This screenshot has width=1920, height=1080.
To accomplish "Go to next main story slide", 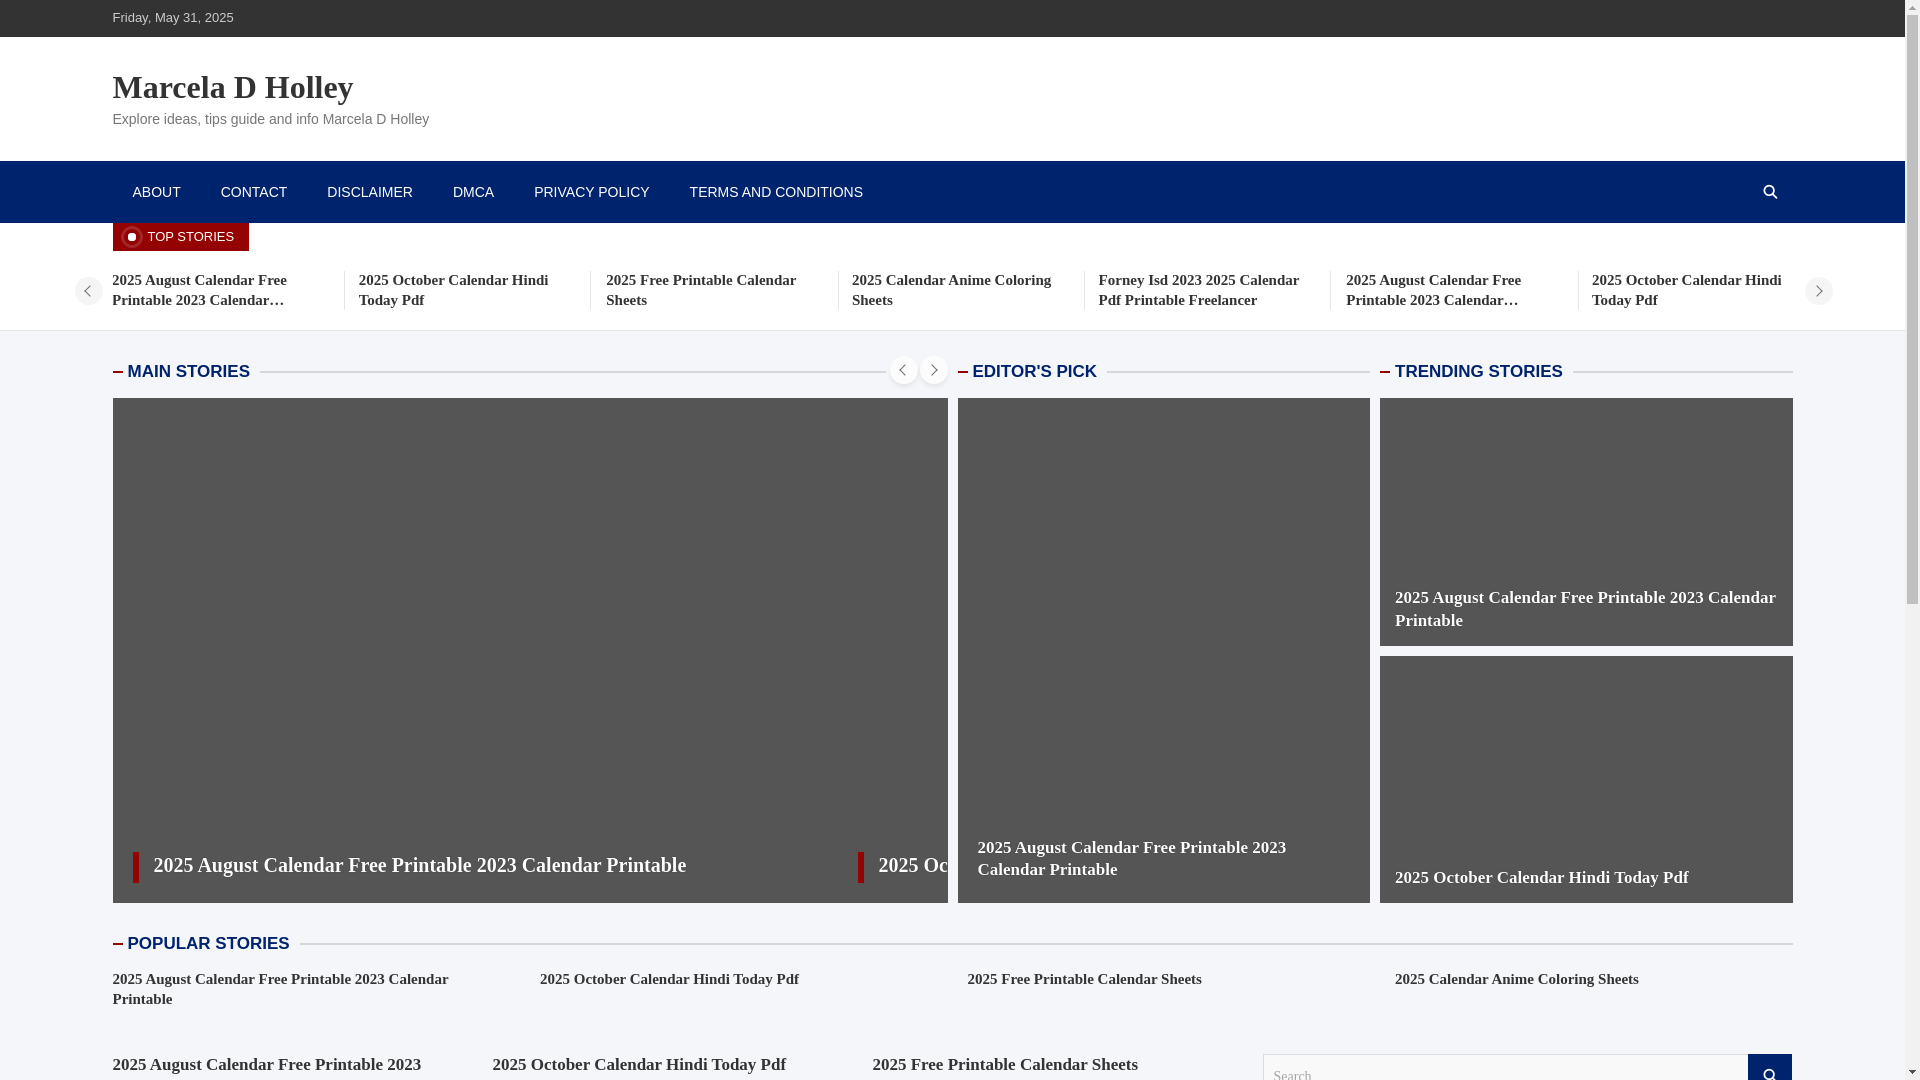I will click(x=933, y=370).
